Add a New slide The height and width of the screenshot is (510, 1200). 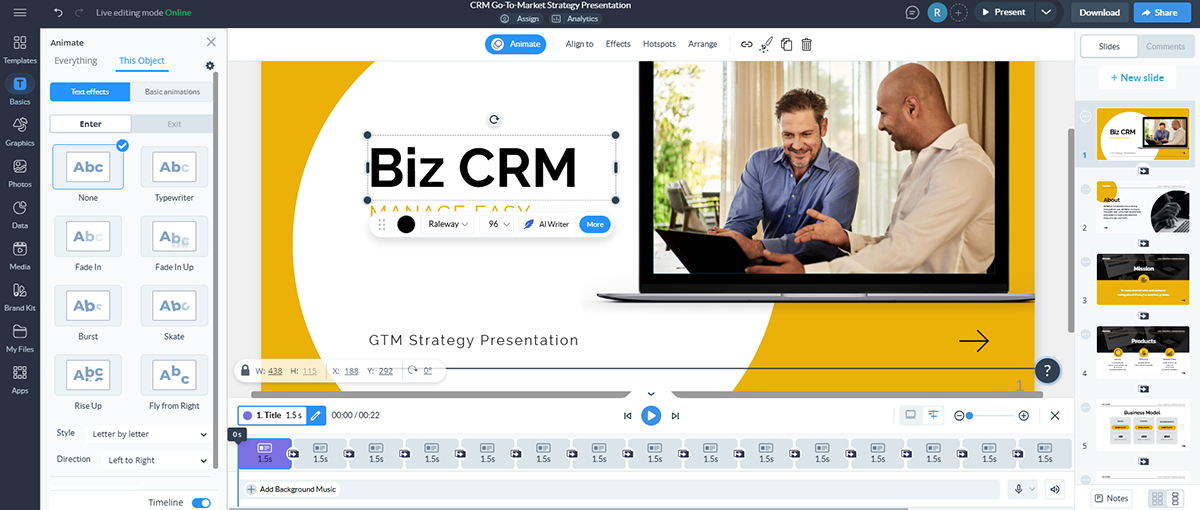[x=1135, y=77]
